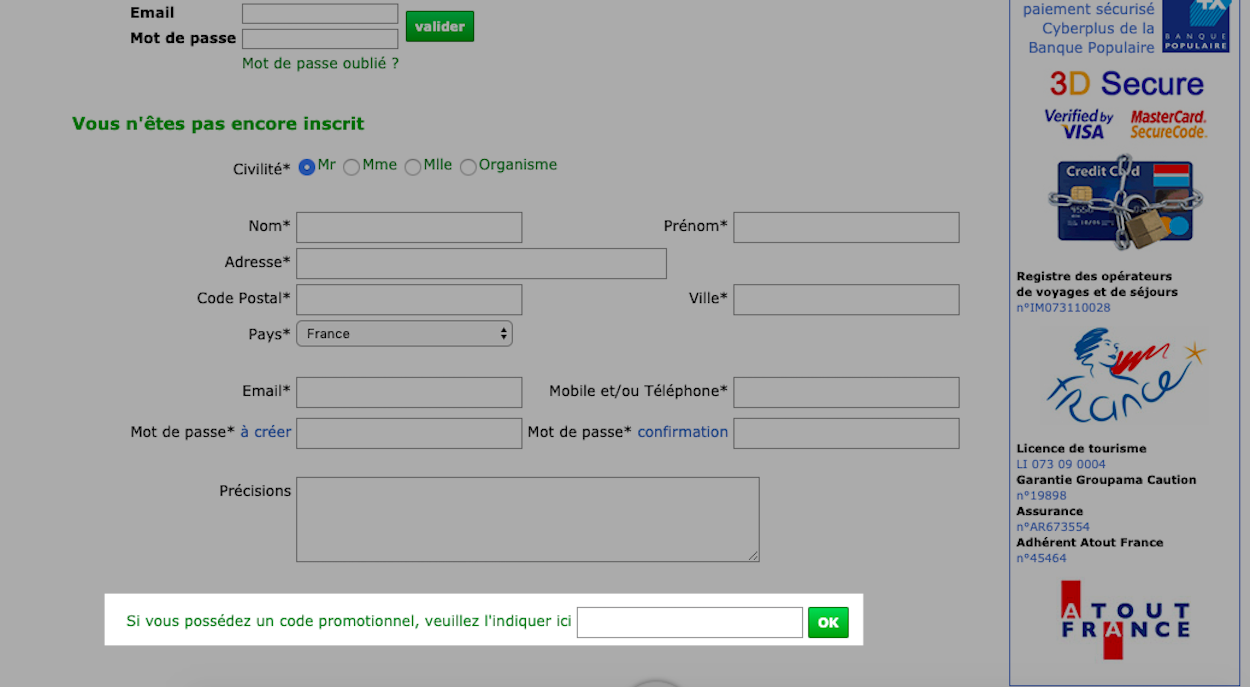Open the Mot de passe oublié link
The image size is (1250, 687).
coord(320,63)
